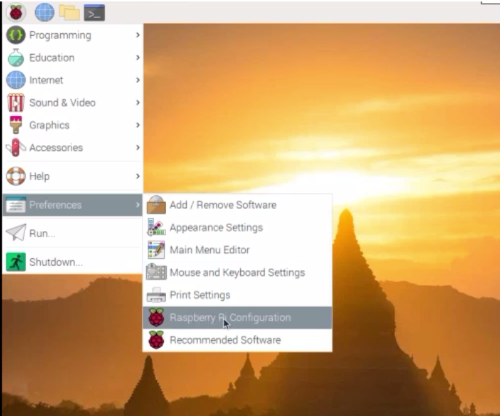Image resolution: width=500 pixels, height=416 pixels.
Task: Click the Add / Remove Software package icon
Action: tap(156, 204)
